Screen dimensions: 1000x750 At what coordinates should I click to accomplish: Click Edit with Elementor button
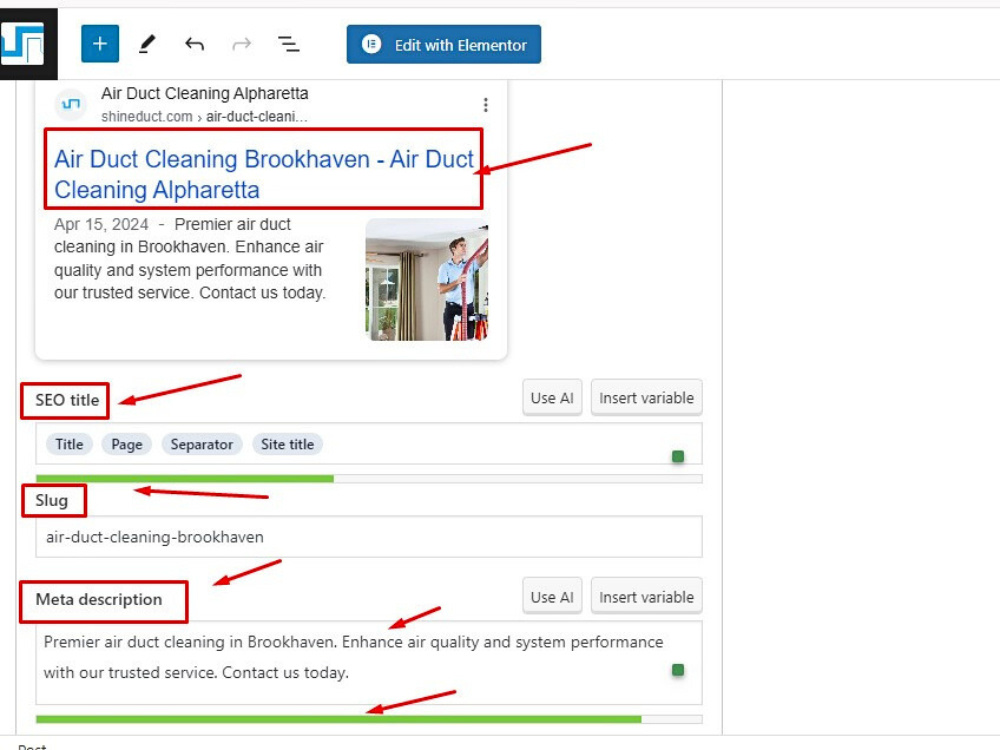click(444, 45)
